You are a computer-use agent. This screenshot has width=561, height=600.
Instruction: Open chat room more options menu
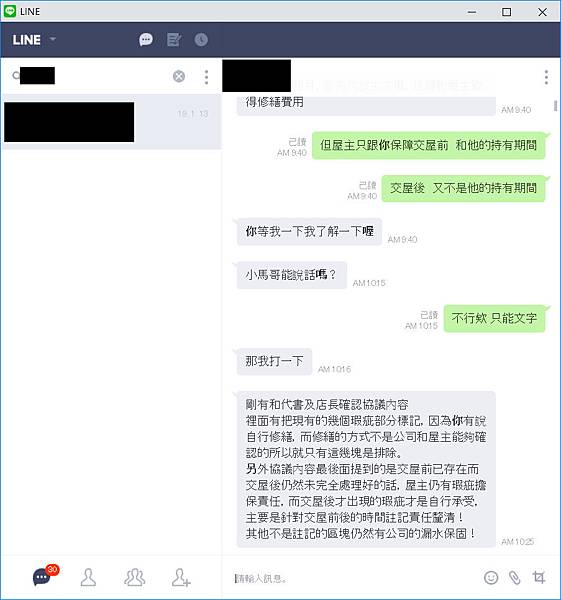(546, 77)
